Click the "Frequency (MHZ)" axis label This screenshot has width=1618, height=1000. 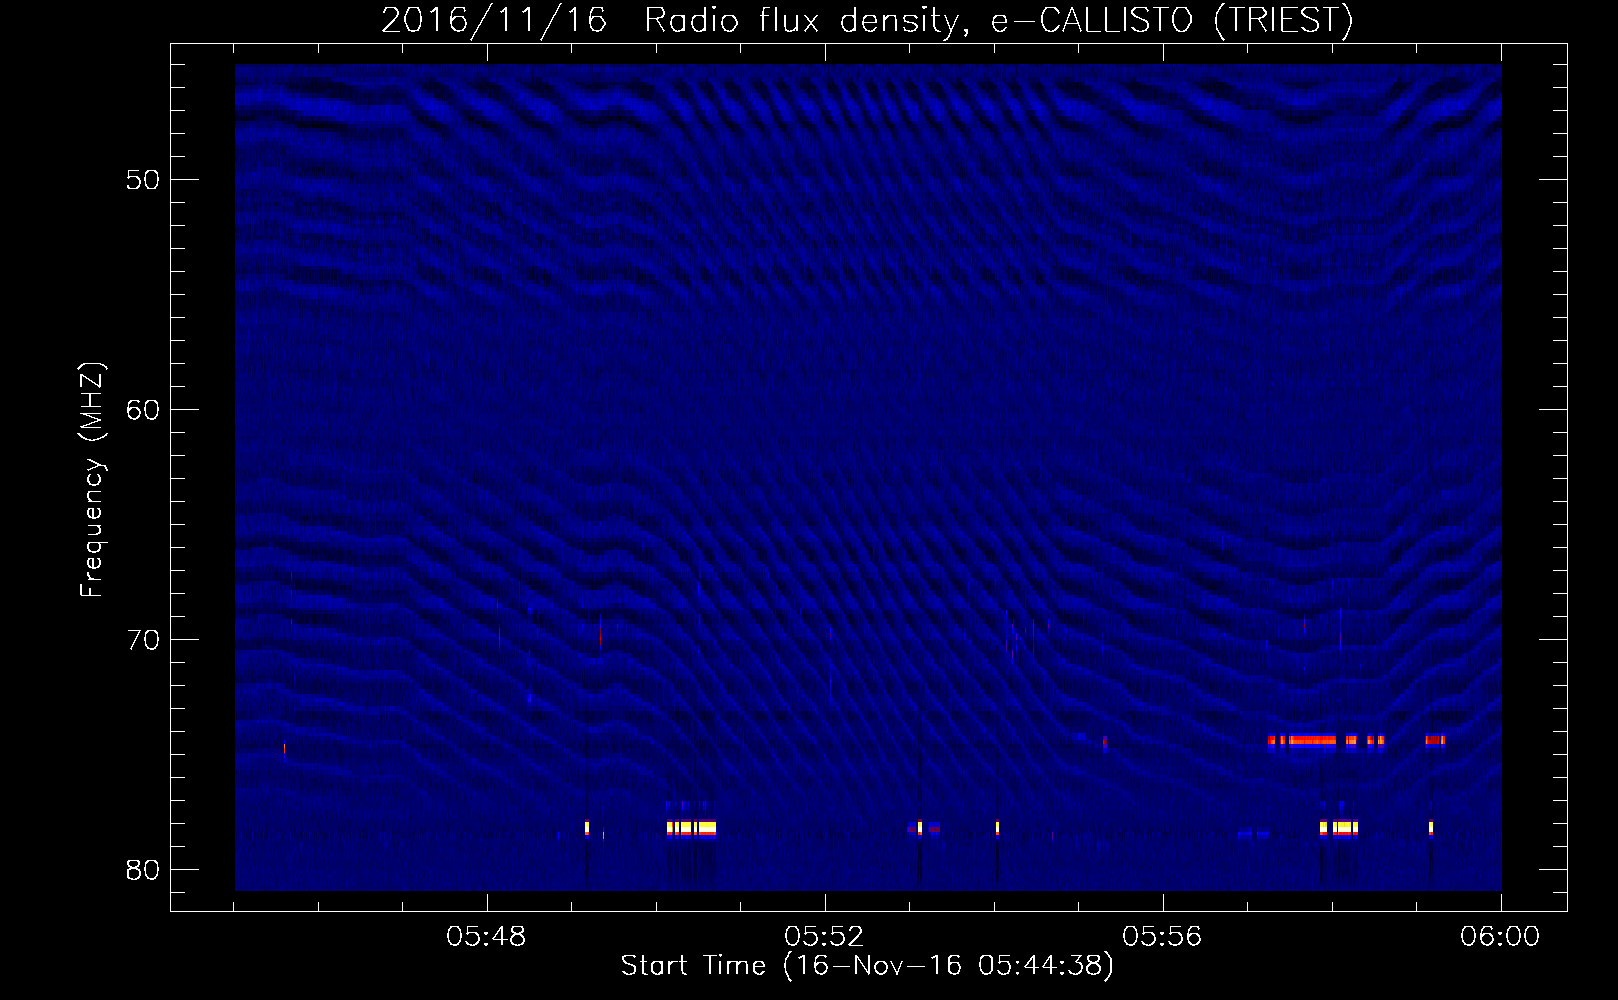pyautogui.click(x=92, y=480)
